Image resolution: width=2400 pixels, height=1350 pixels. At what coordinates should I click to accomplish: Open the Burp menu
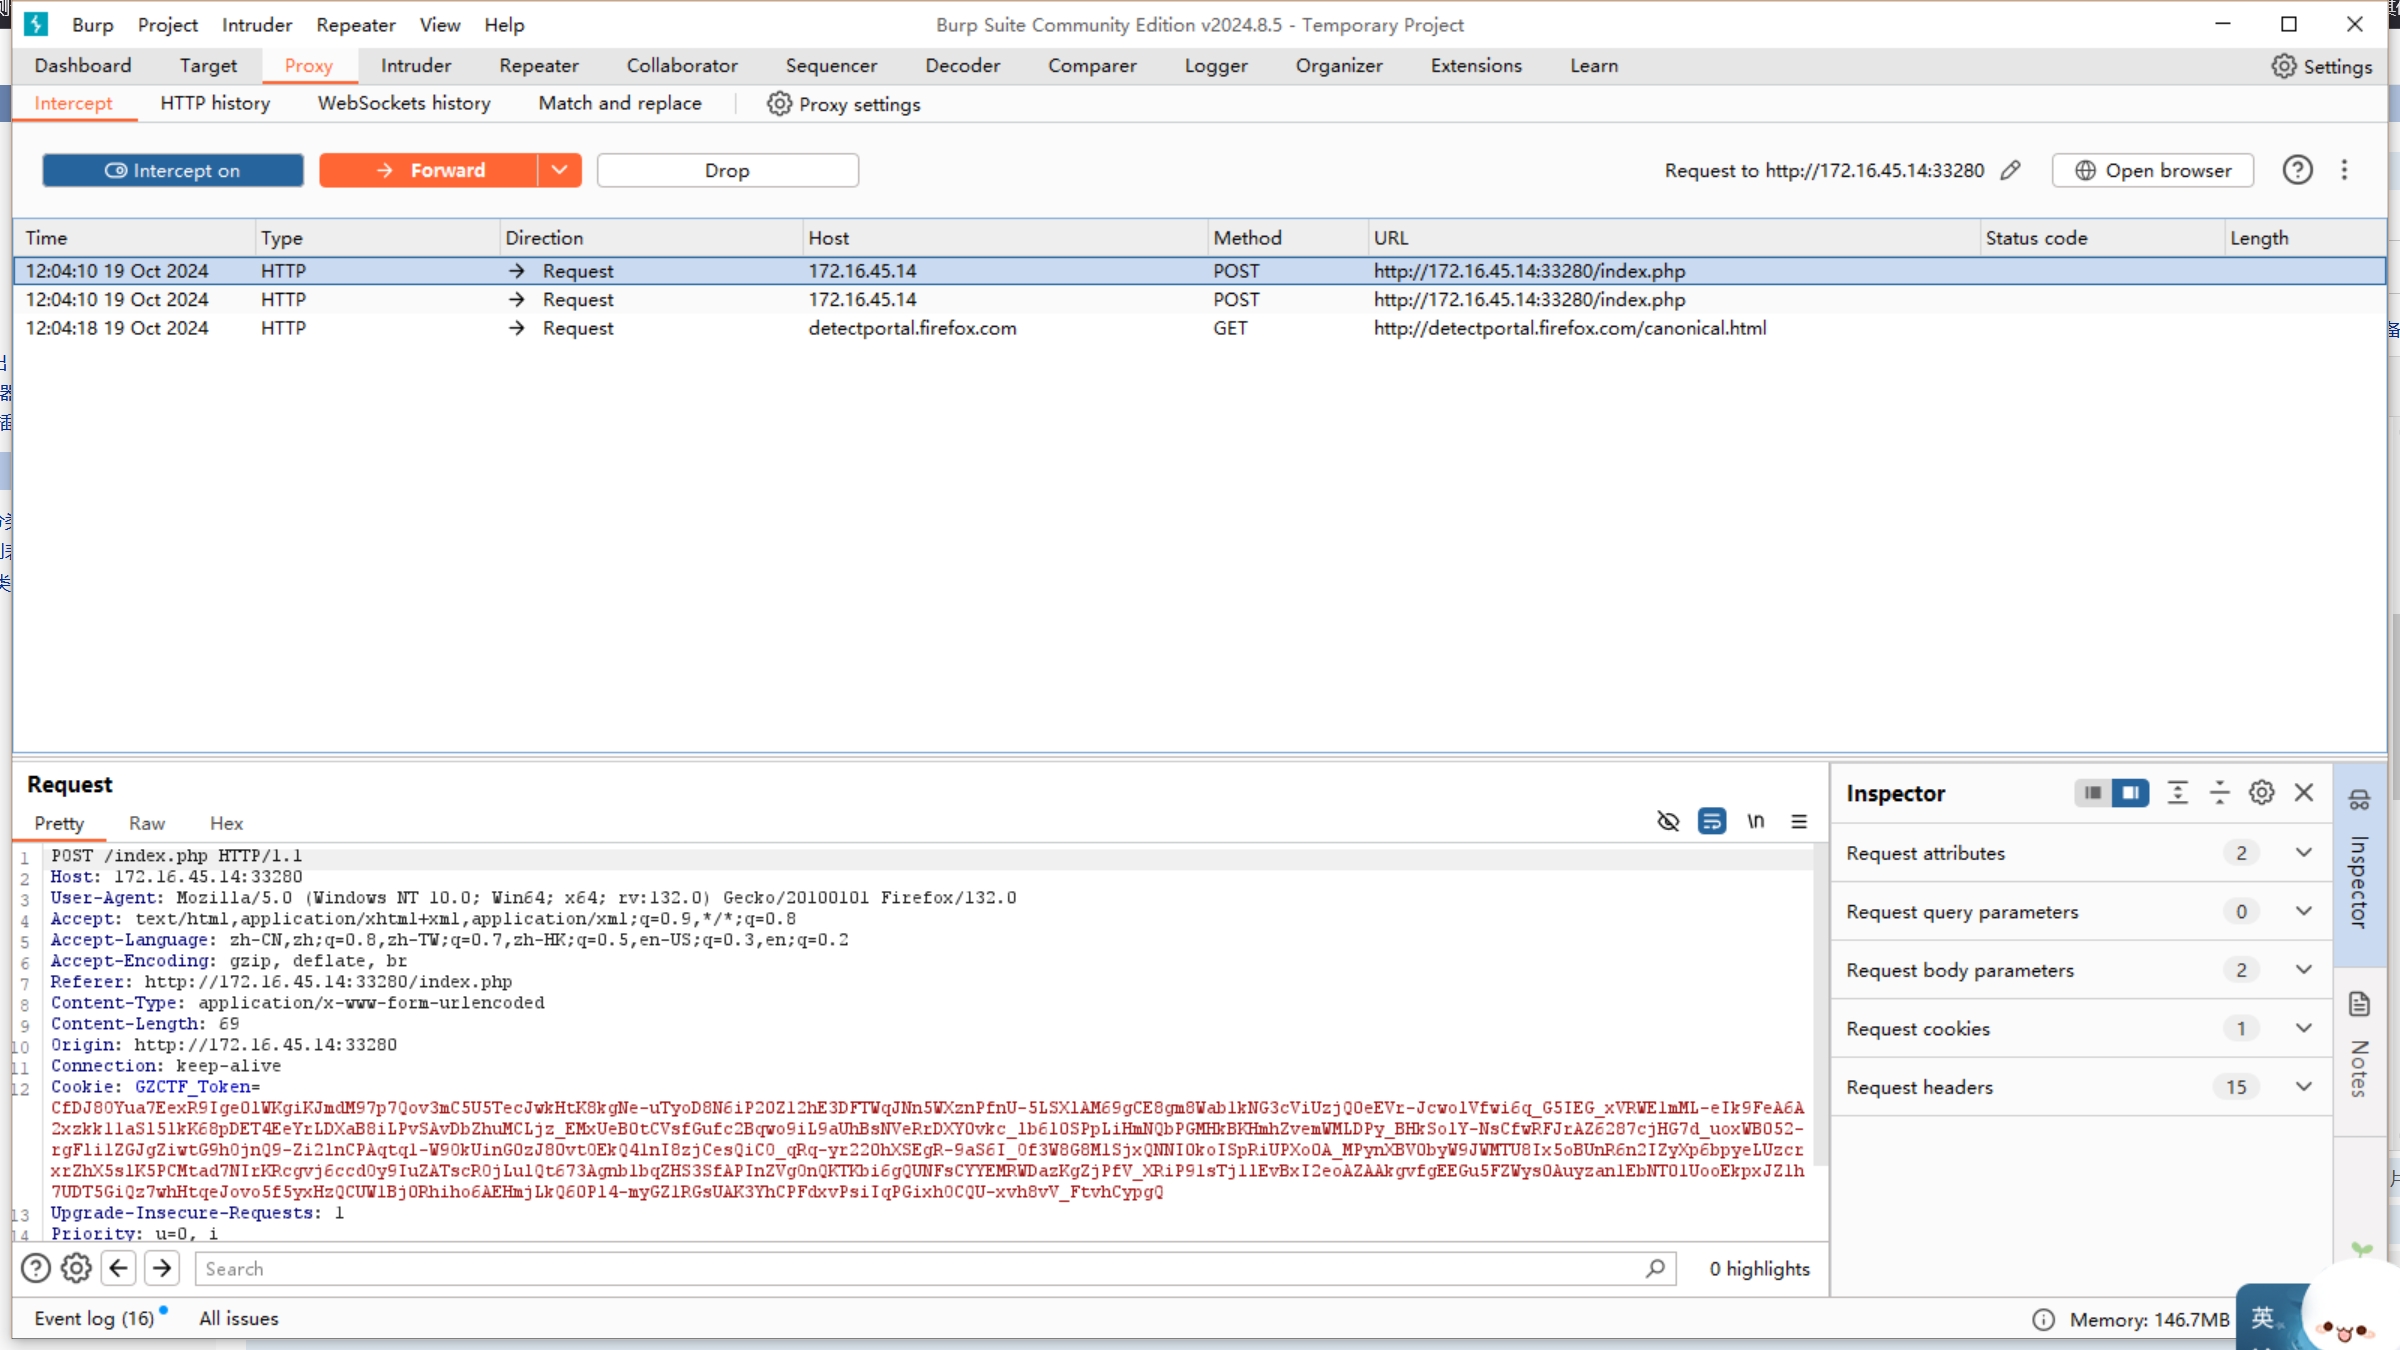click(93, 24)
